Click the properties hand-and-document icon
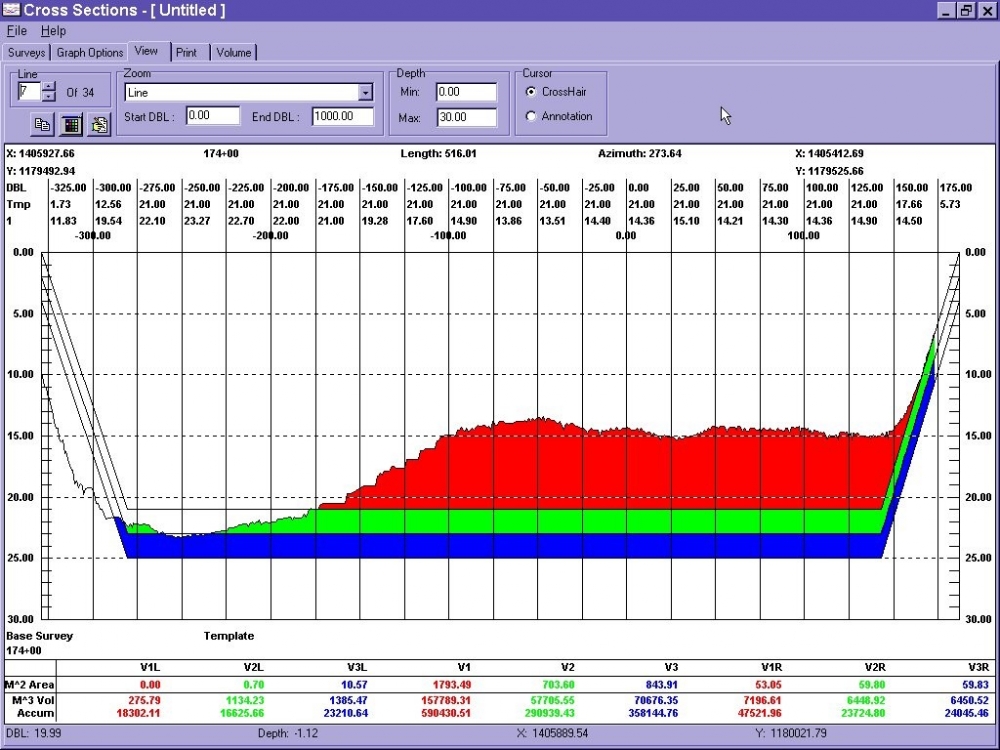Screen dimensions: 1000x750 tap(99, 124)
